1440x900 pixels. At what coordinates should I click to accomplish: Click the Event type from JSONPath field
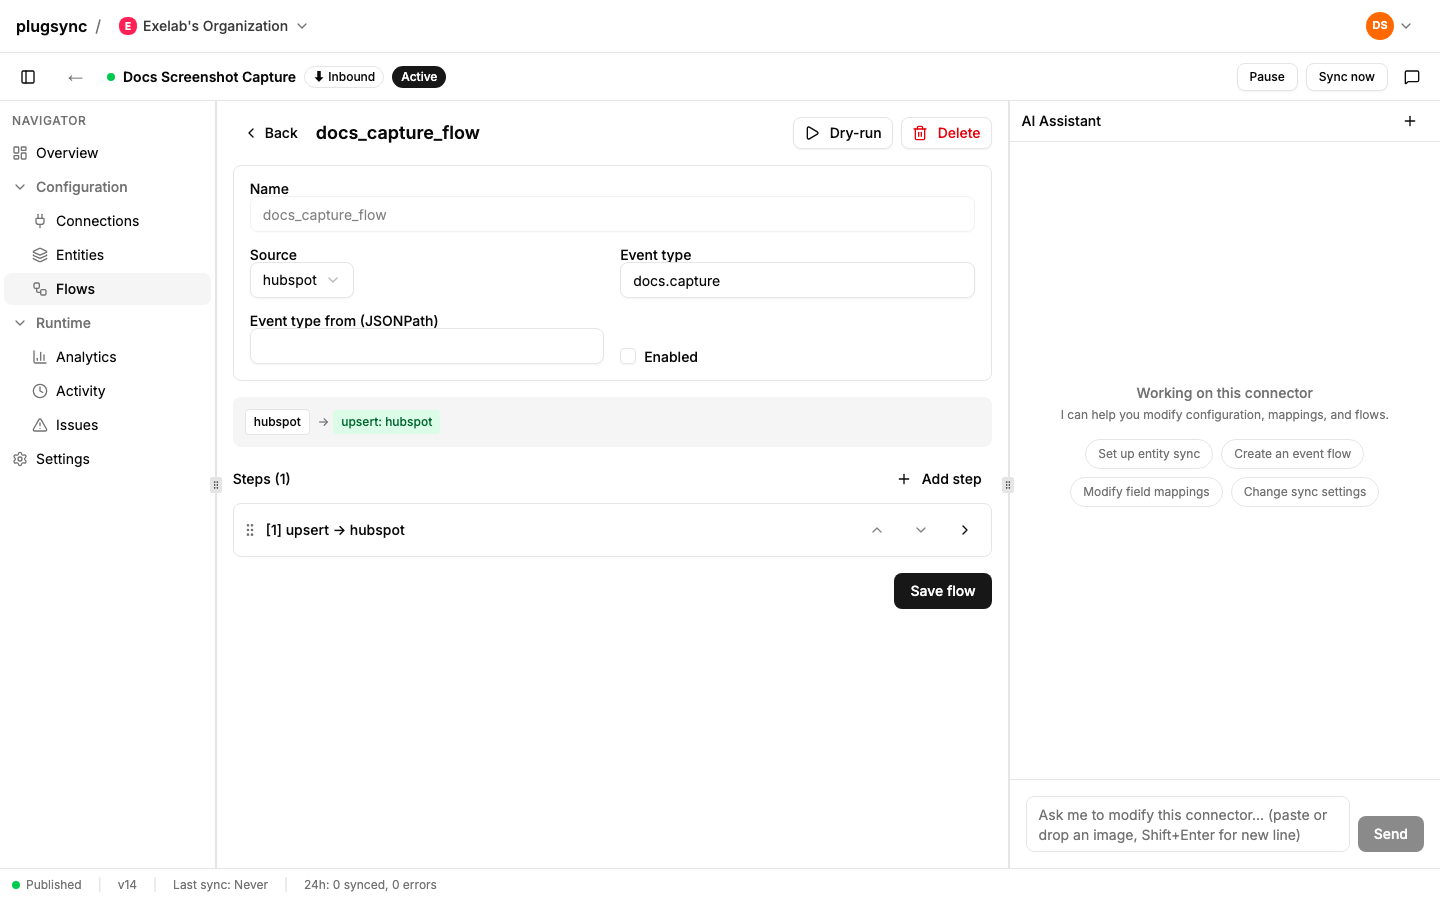pyautogui.click(x=427, y=346)
